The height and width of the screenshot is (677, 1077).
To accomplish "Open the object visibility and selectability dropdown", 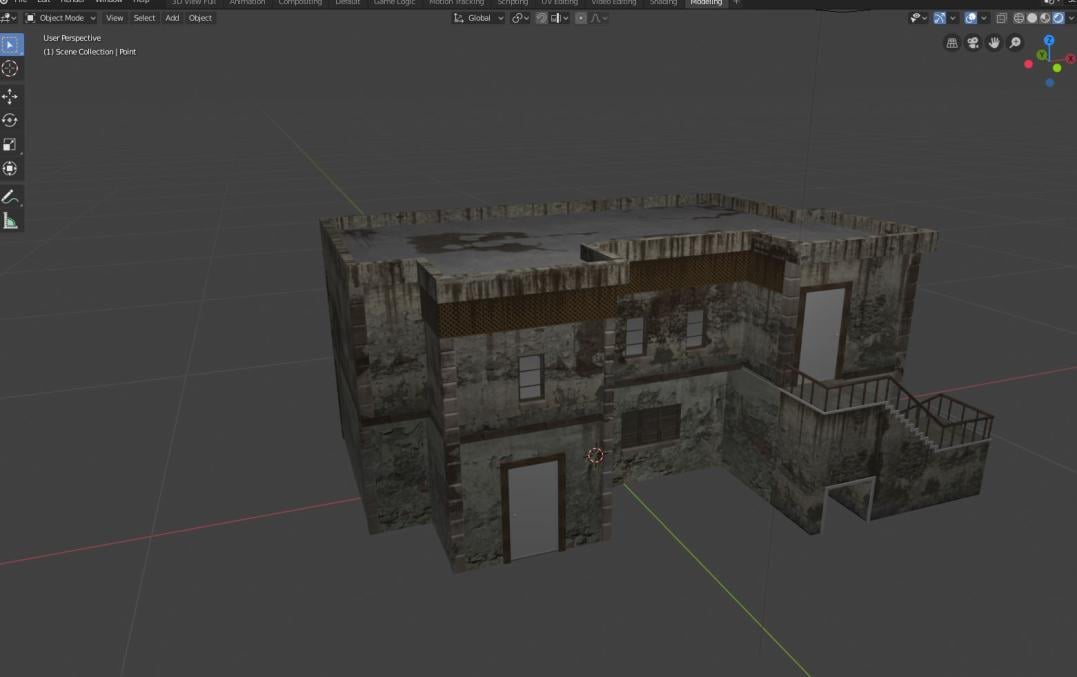I will [918, 19].
